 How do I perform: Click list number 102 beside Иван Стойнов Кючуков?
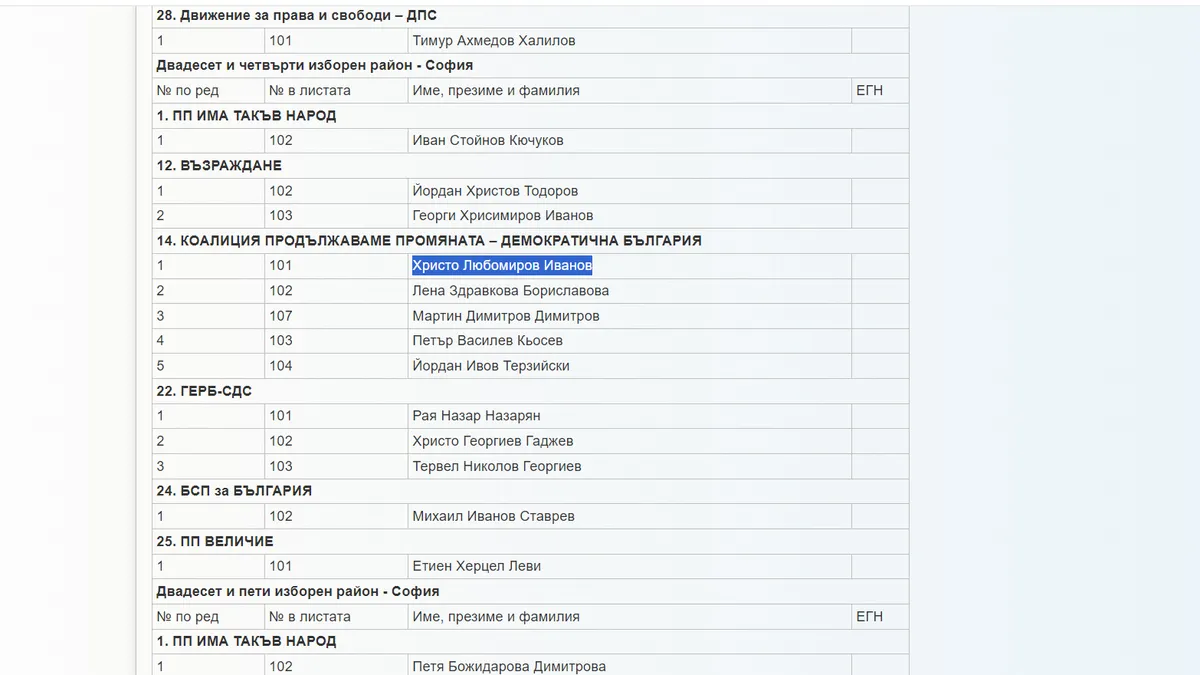tap(281, 141)
